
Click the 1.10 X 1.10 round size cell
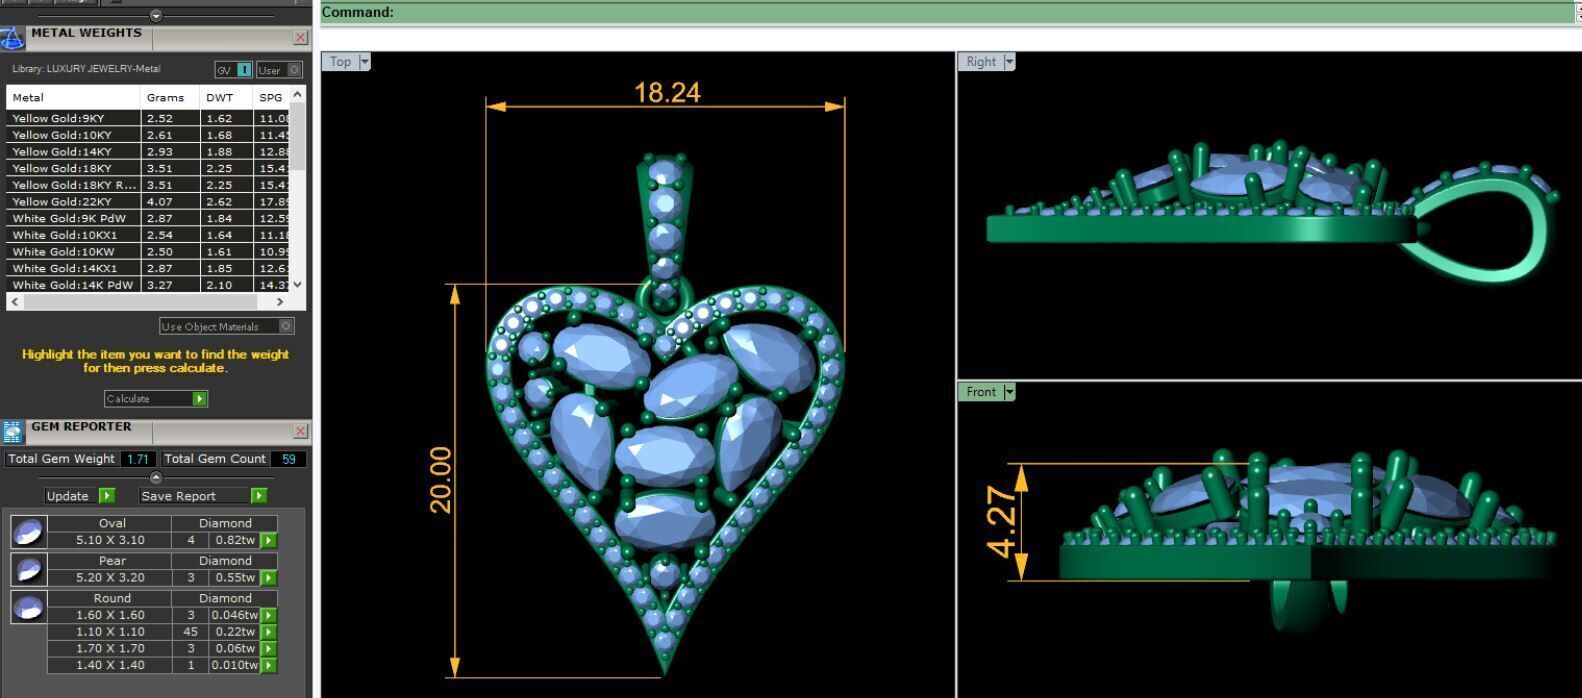click(110, 632)
